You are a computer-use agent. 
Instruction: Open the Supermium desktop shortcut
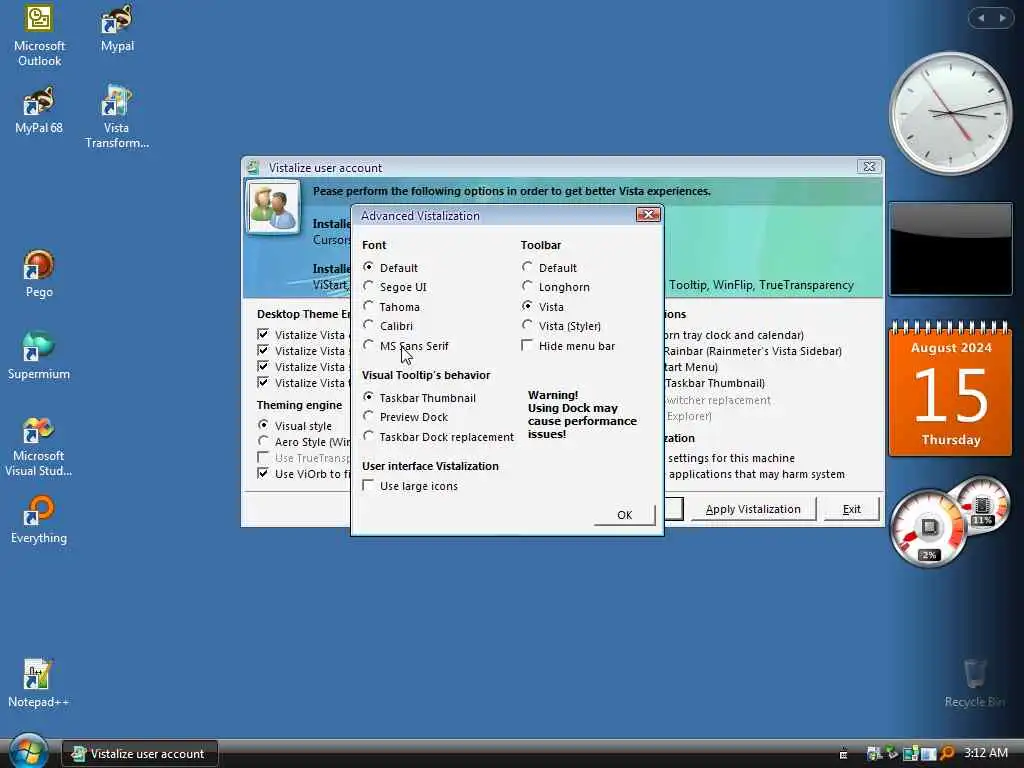coord(39,357)
